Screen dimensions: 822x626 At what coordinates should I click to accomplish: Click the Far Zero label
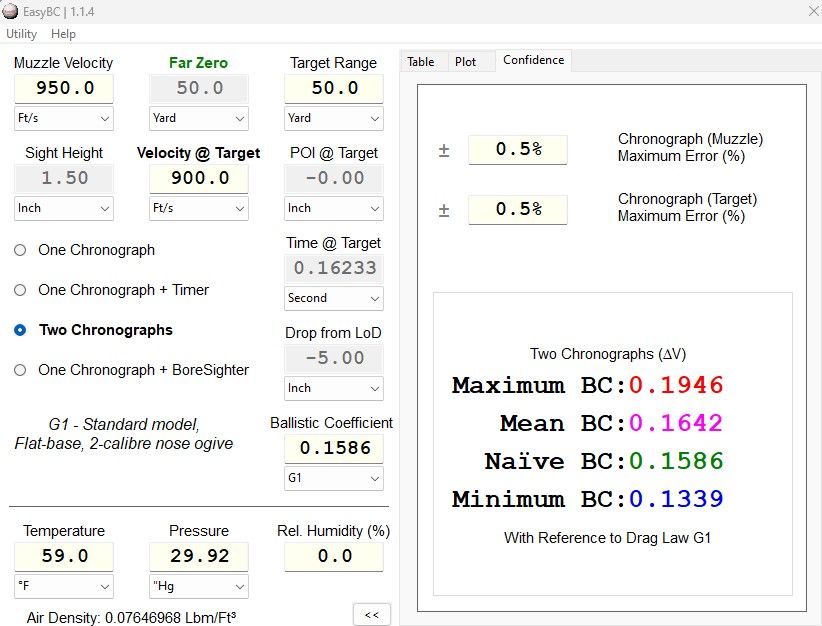tap(198, 63)
